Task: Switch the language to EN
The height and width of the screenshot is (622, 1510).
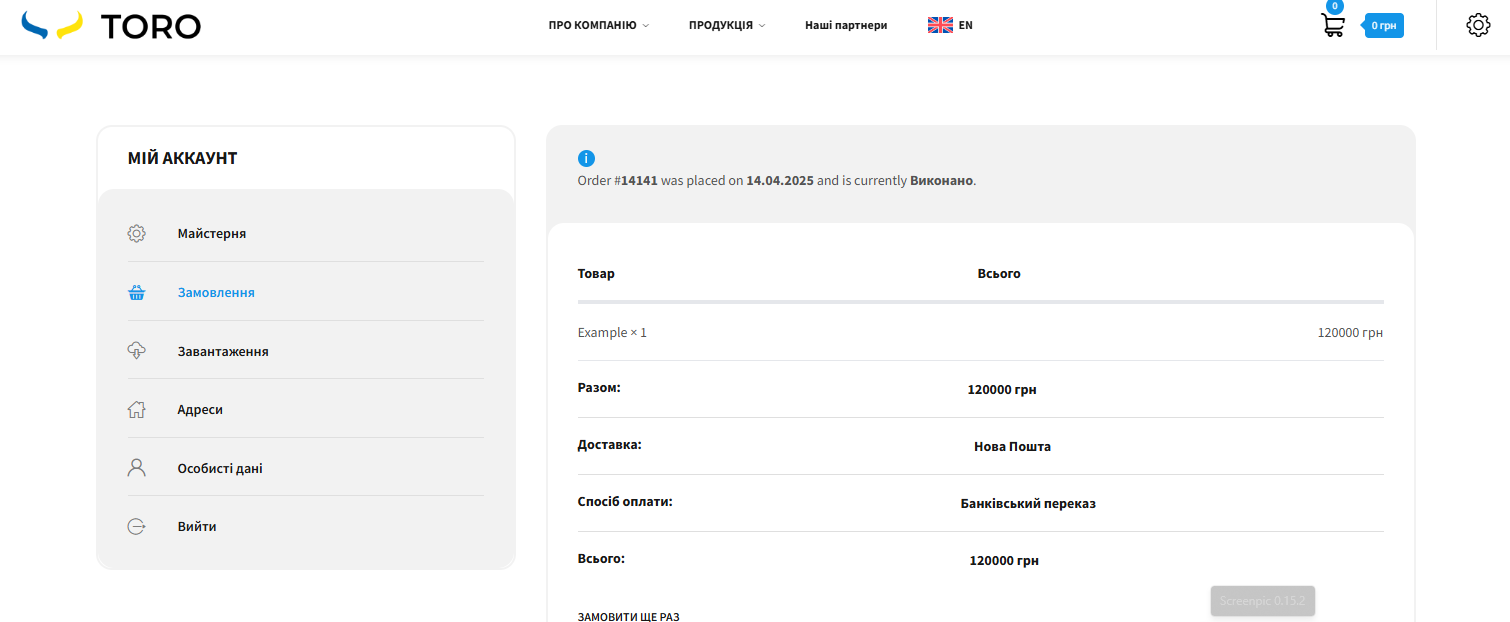Action: pos(965,25)
